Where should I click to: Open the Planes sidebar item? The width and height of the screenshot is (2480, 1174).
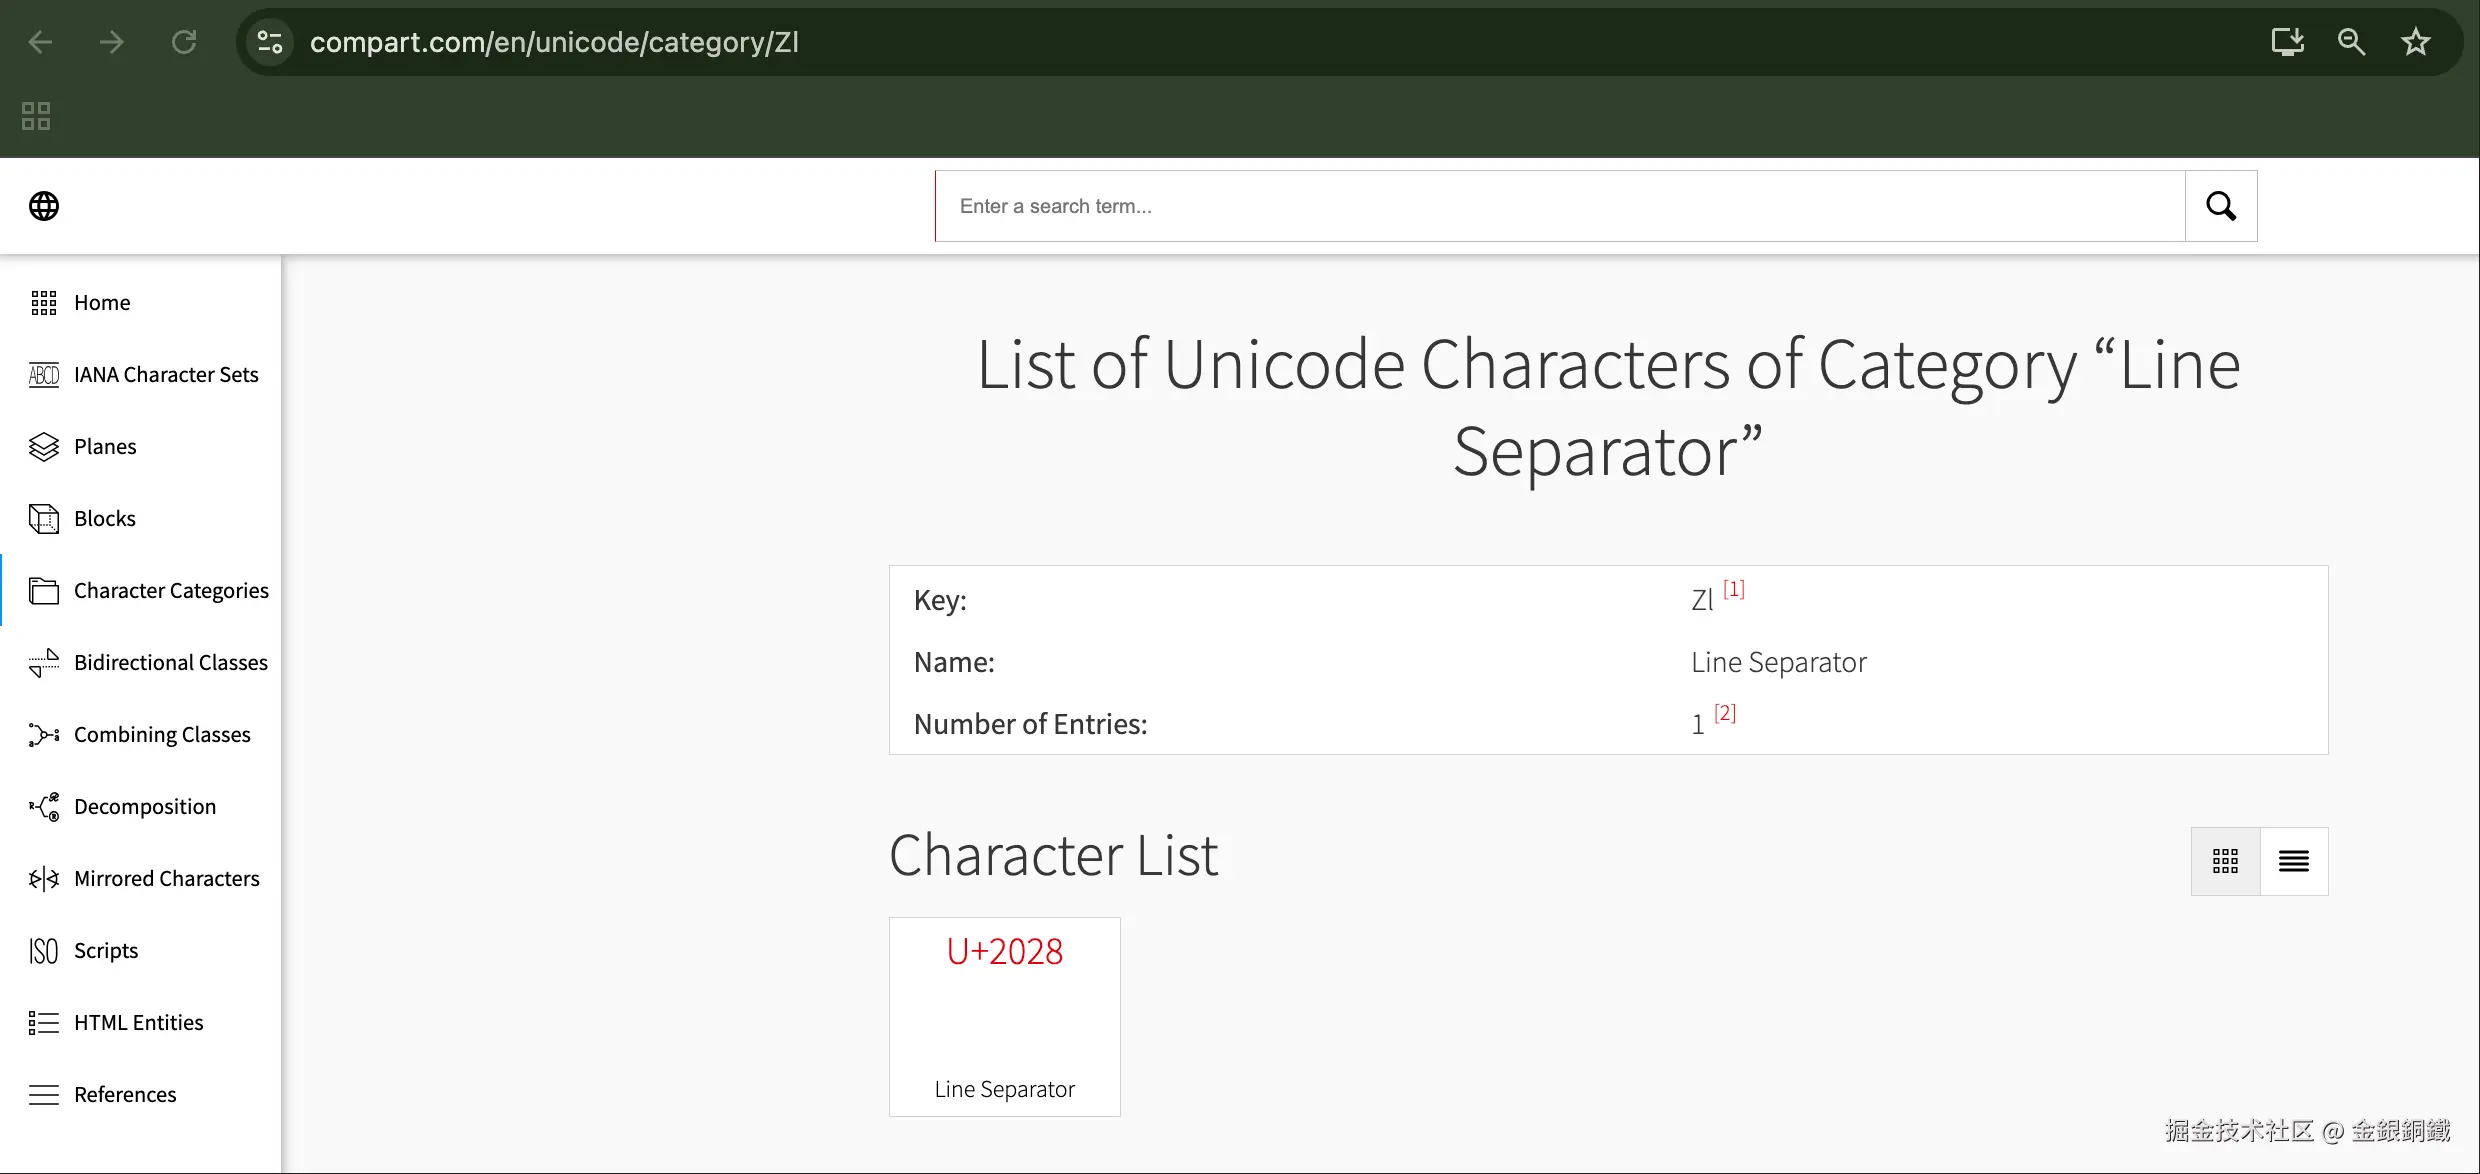coord(105,446)
